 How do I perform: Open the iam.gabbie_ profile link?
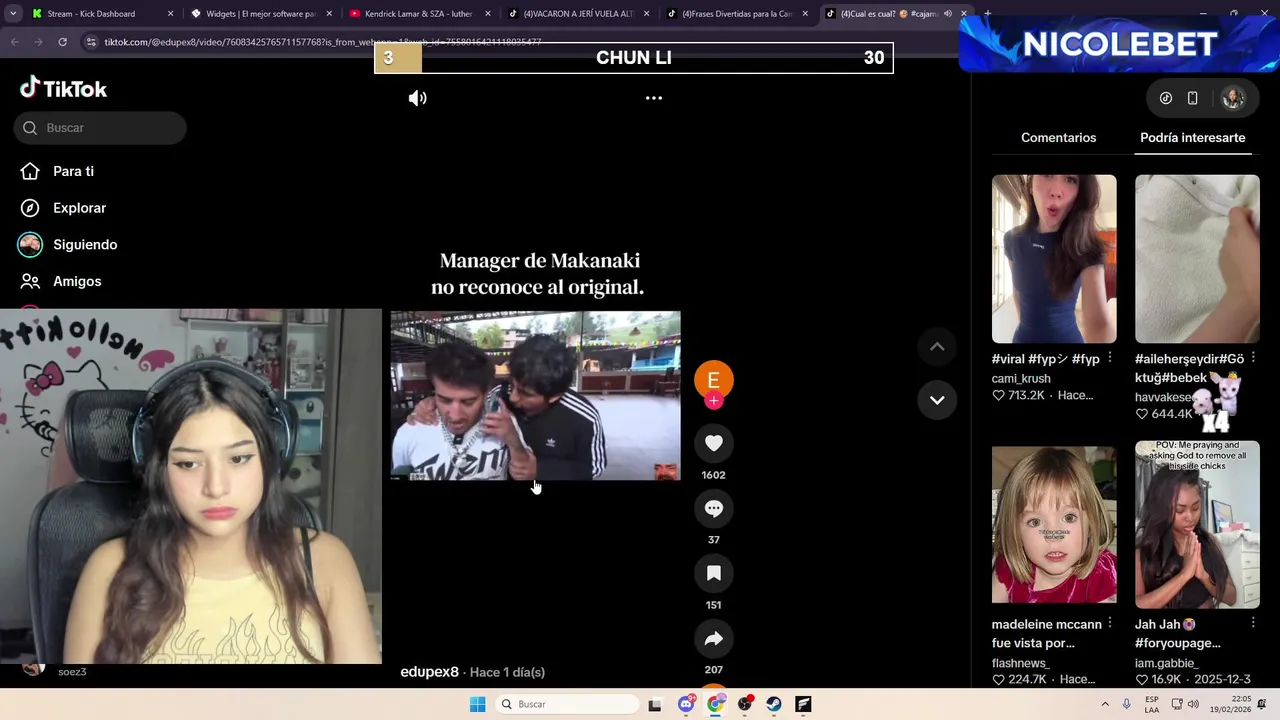point(1166,663)
